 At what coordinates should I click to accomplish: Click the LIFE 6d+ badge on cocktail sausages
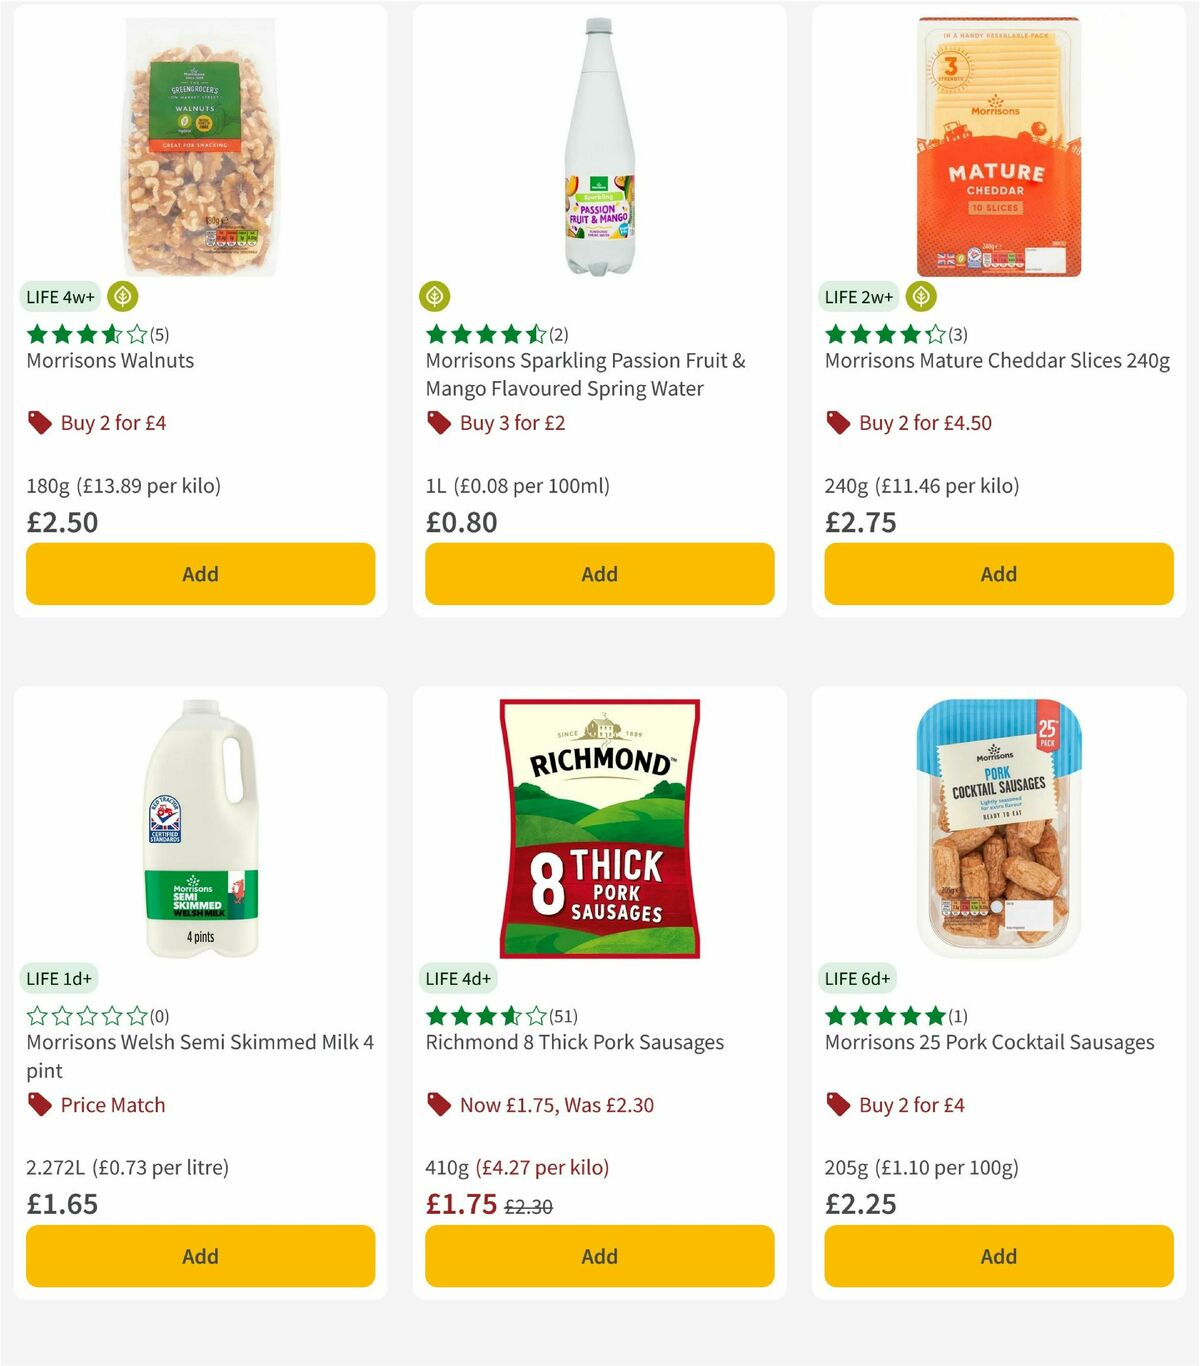click(x=858, y=978)
